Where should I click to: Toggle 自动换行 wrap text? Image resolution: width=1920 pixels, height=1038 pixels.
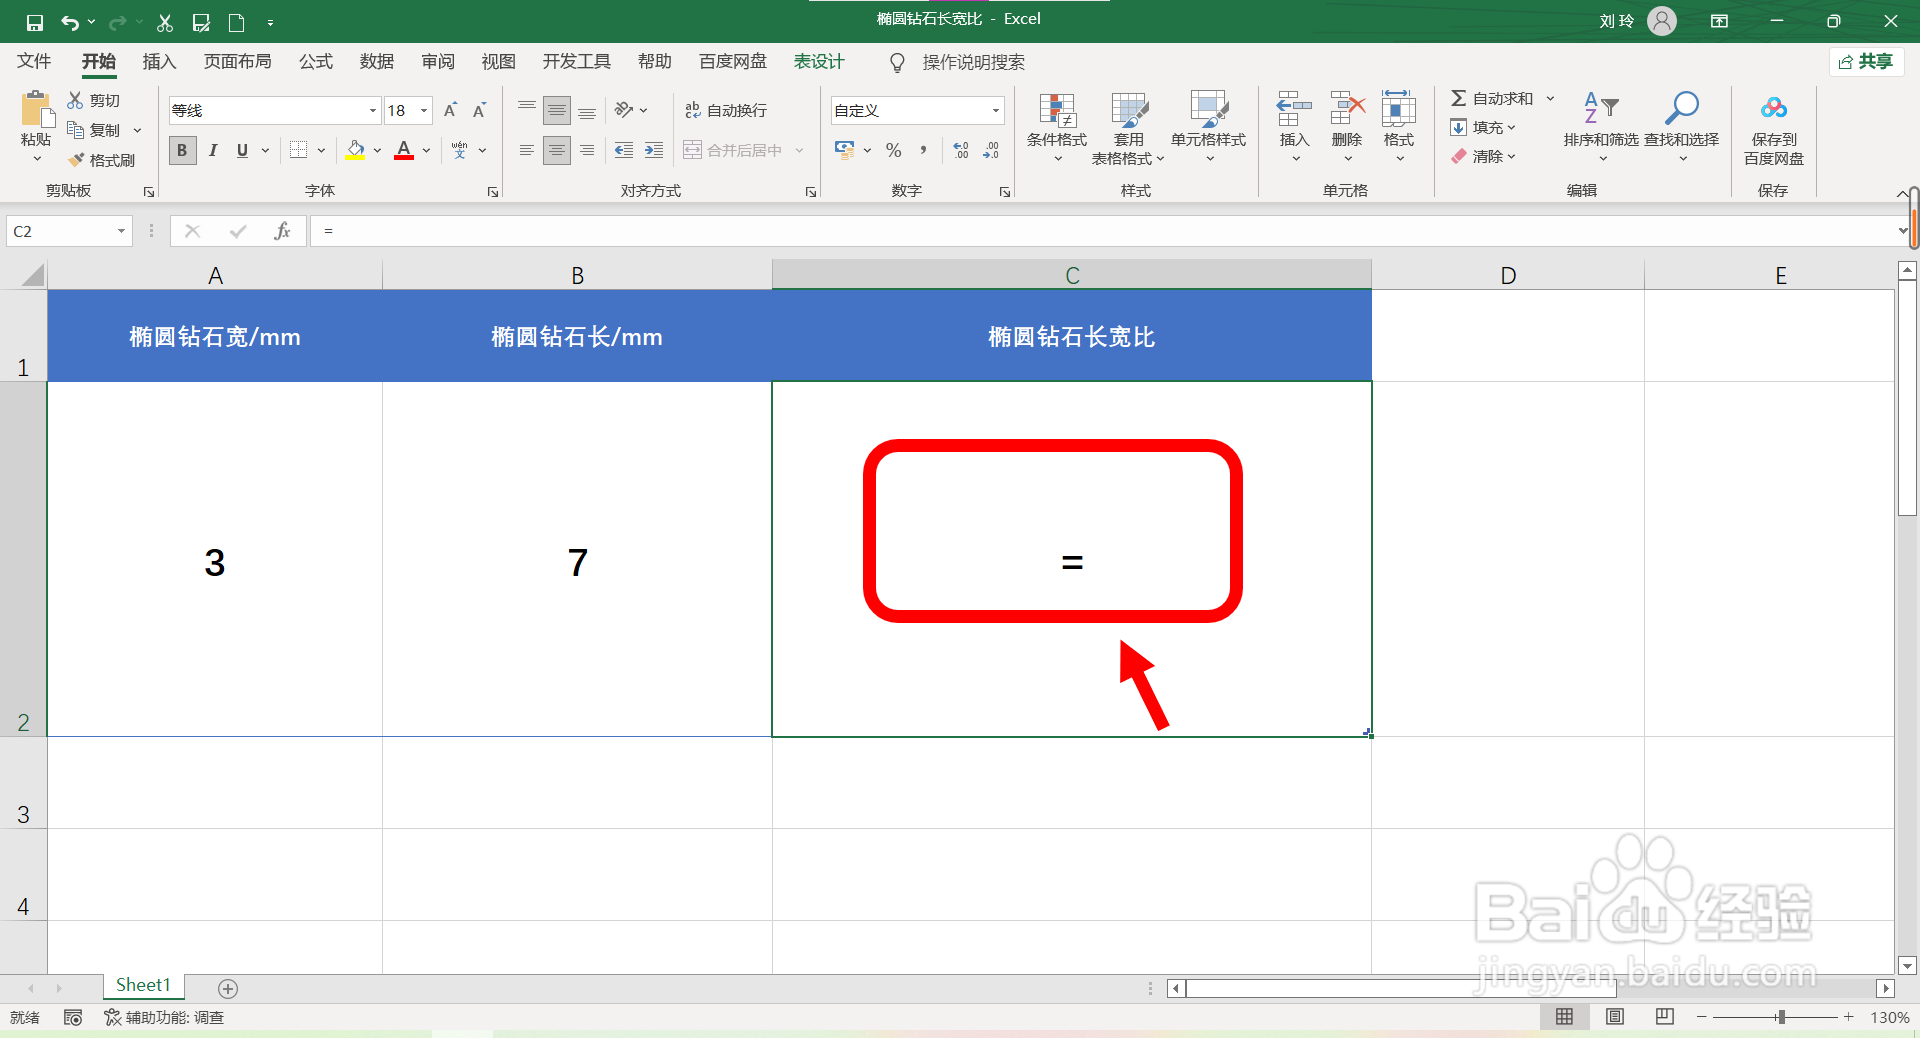(x=725, y=110)
